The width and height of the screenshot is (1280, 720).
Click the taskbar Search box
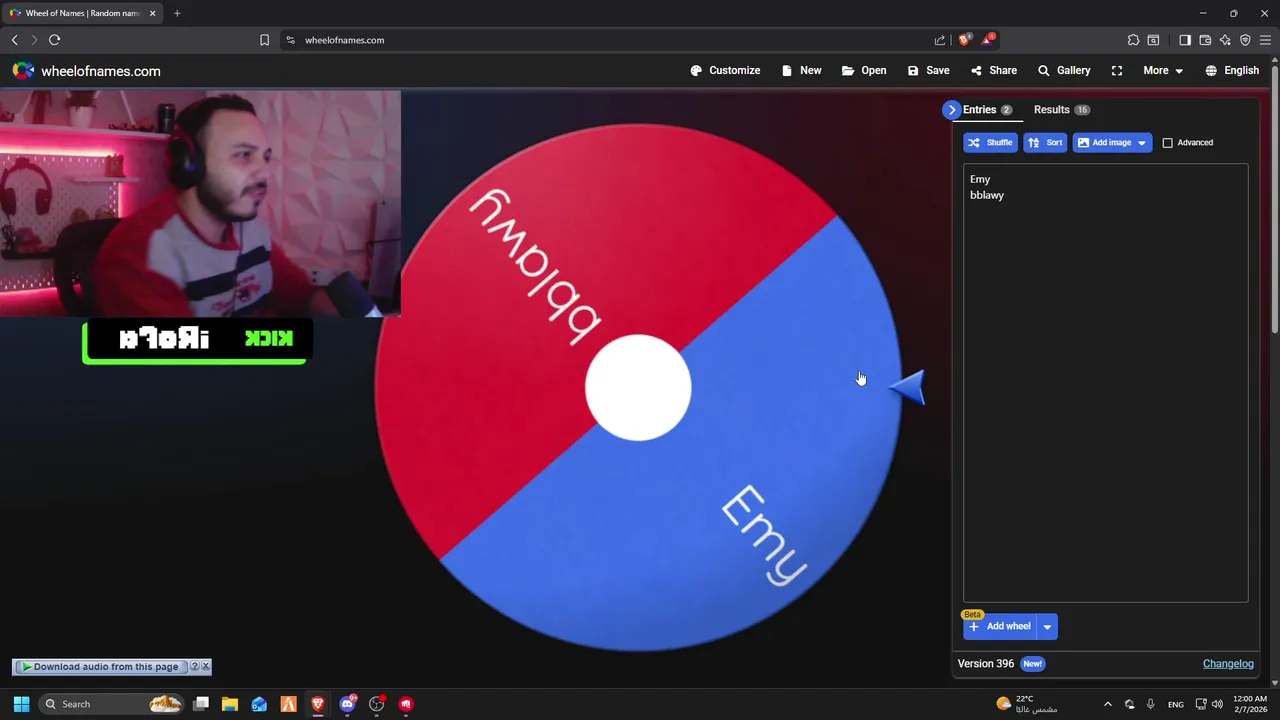111,704
